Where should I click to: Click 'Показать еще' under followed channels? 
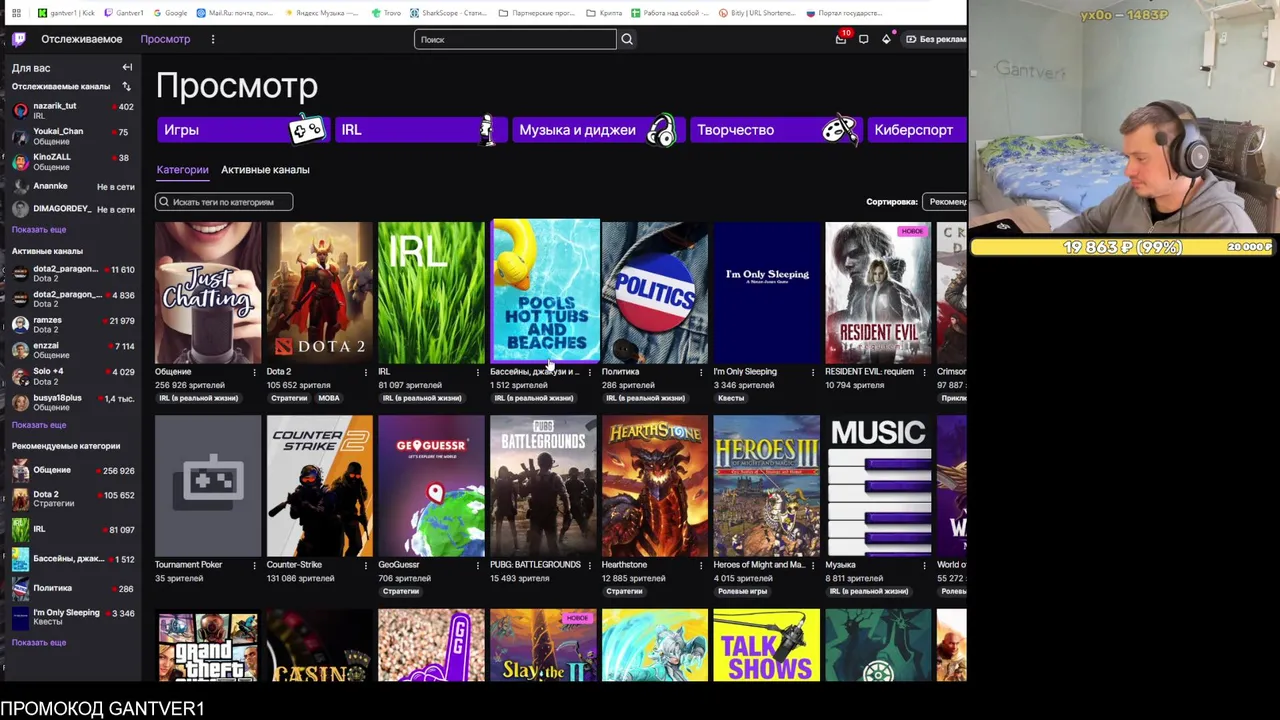tap(39, 230)
